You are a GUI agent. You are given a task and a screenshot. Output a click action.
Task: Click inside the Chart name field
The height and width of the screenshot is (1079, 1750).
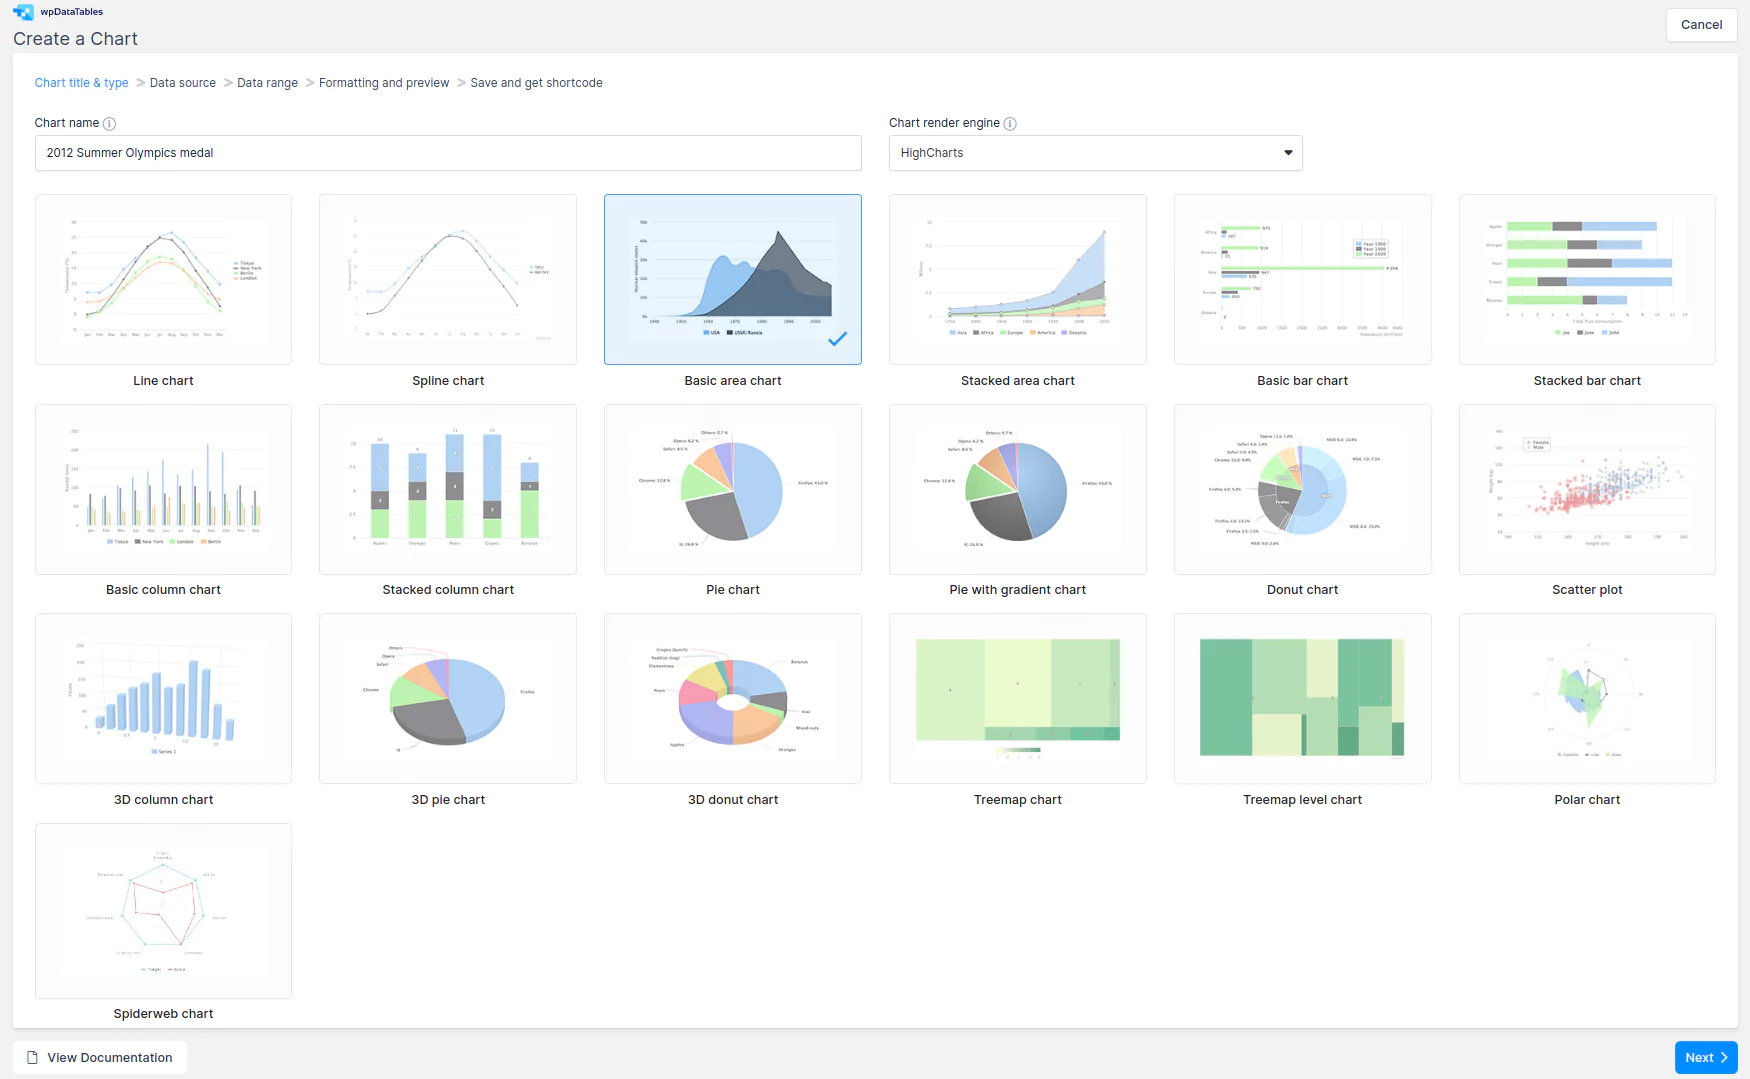click(x=448, y=153)
